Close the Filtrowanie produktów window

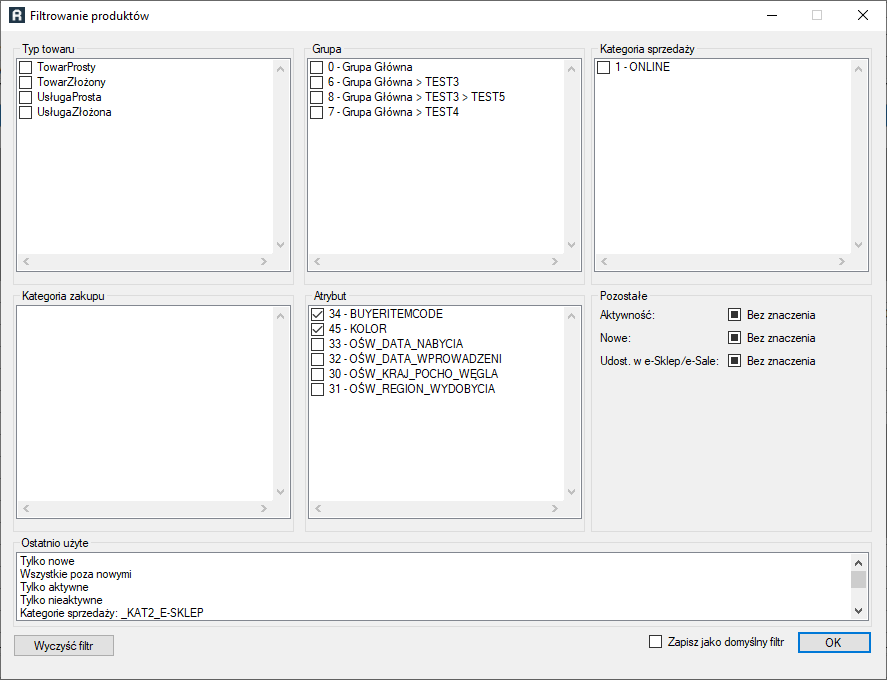(x=863, y=15)
